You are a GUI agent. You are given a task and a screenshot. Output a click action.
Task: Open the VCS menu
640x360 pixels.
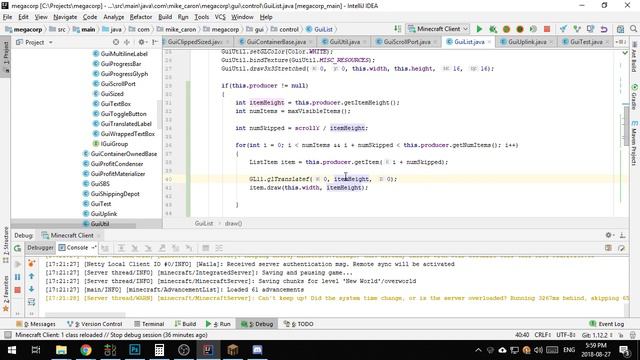[220, 17]
